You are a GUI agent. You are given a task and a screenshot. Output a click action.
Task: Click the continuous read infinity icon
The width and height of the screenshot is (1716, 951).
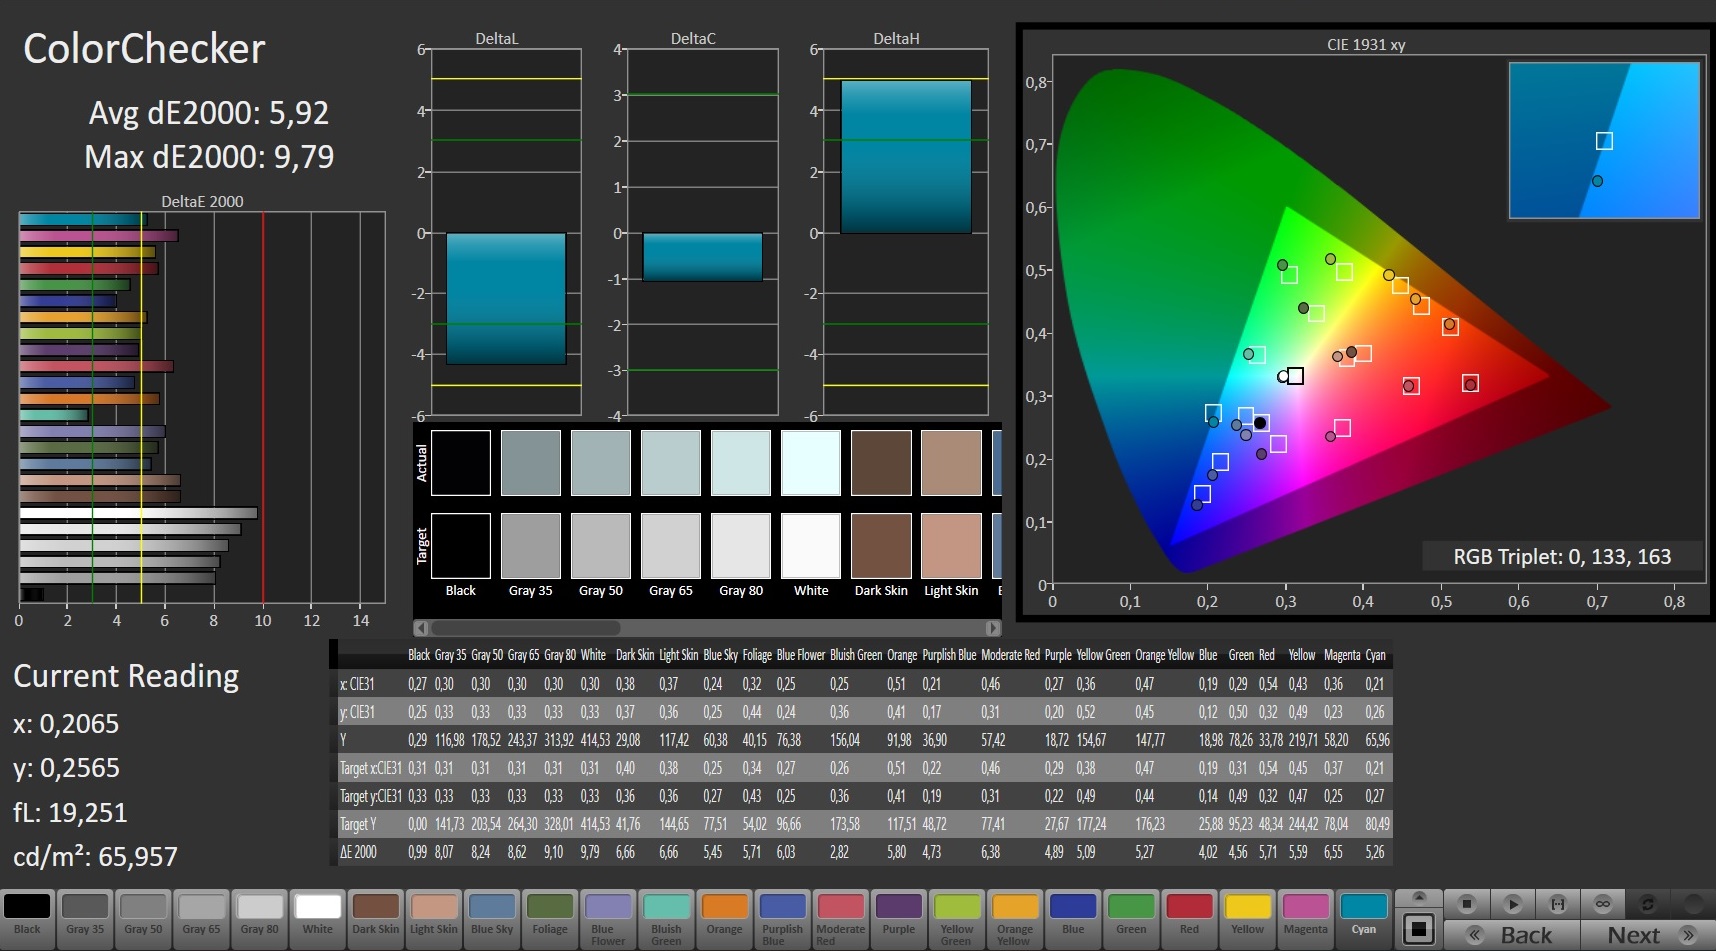point(1602,904)
